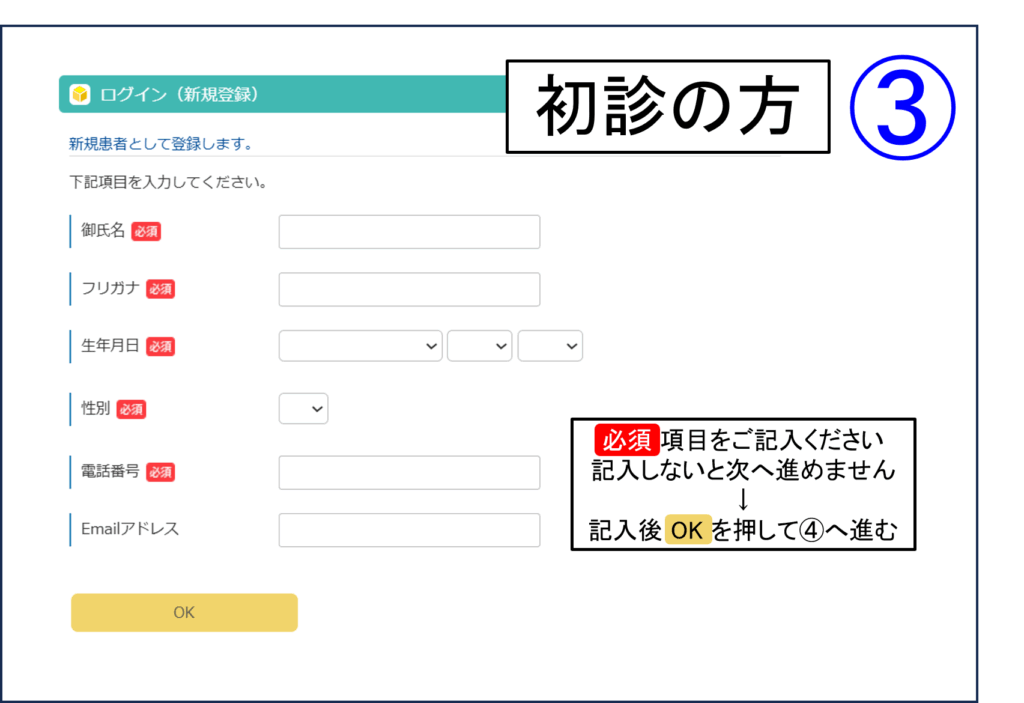Image resolution: width=1024 pixels, height=703 pixels.
Task: Click the red 必須 badge beside 生年月日
Action: [x=160, y=346]
